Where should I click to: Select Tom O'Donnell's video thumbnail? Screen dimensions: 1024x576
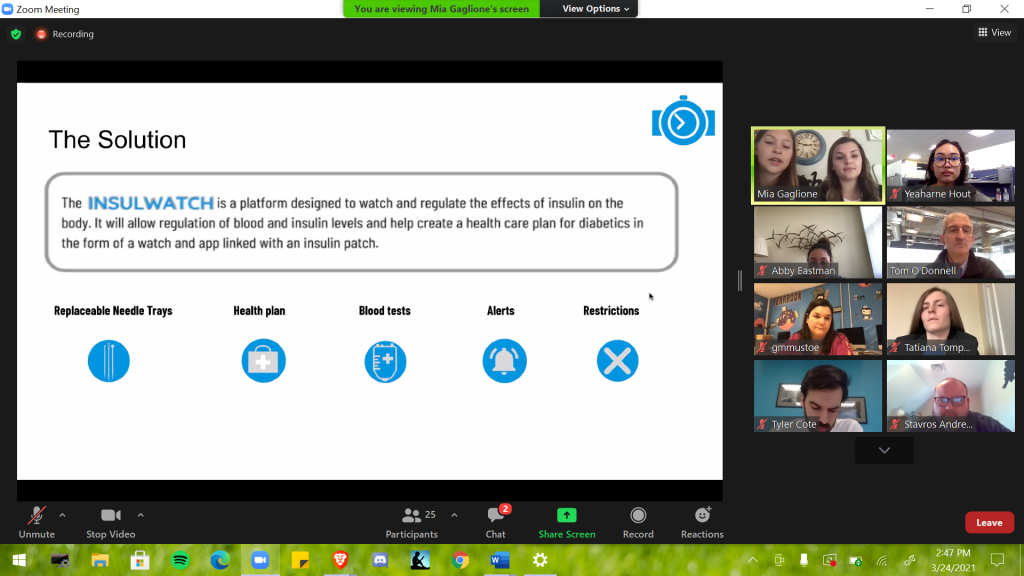click(951, 242)
